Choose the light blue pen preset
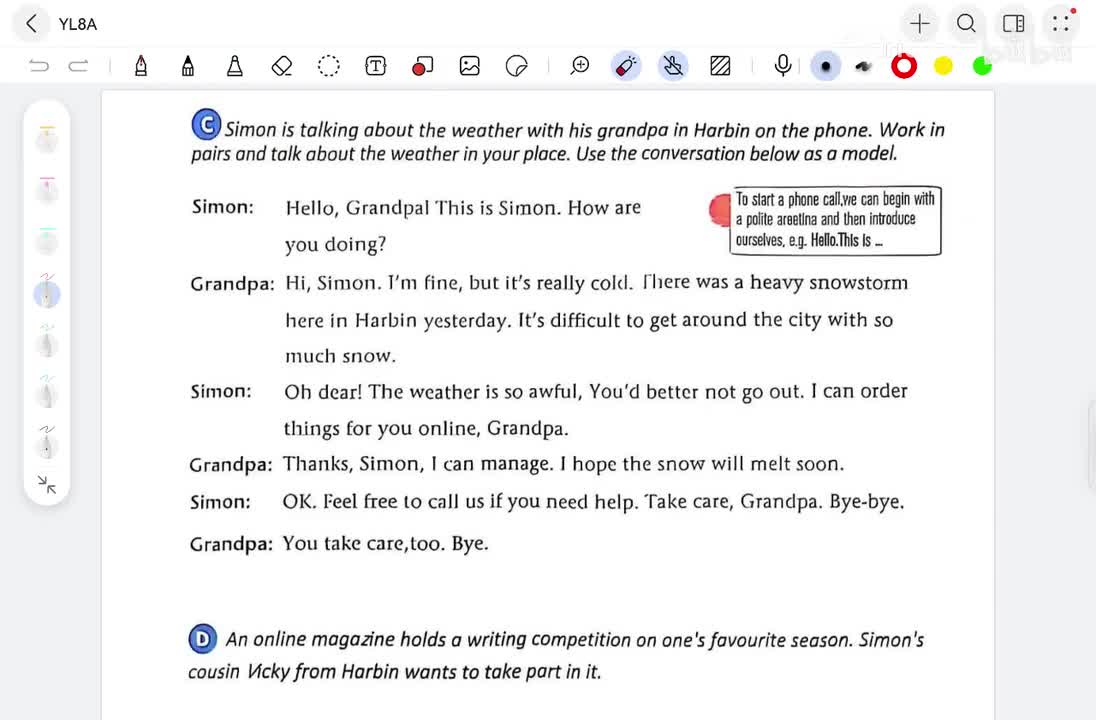The height and width of the screenshot is (720, 1096). pos(47,393)
